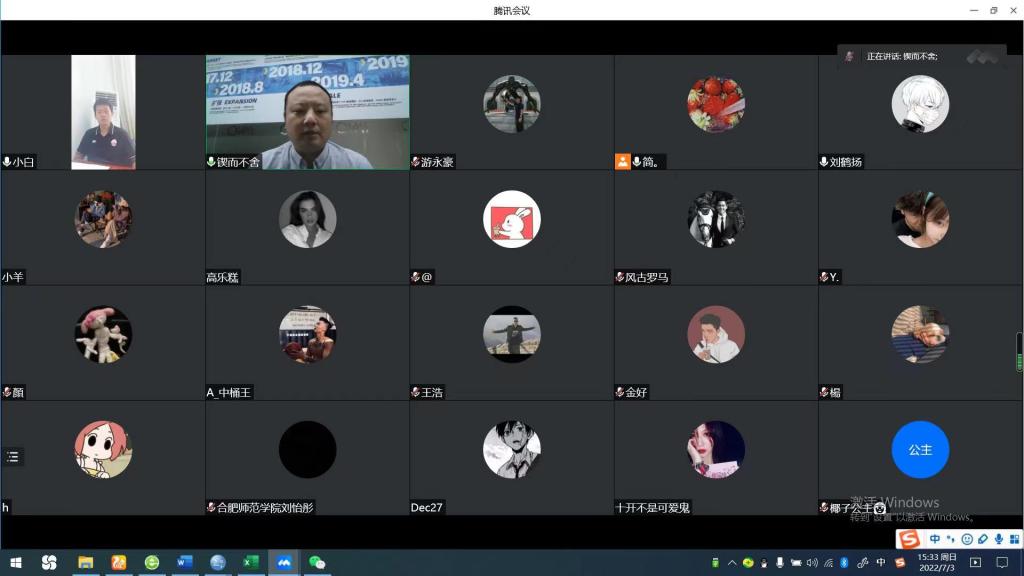The height and width of the screenshot is (576, 1024).
Task: Click the clock showing 15:33
Action: [x=937, y=562]
